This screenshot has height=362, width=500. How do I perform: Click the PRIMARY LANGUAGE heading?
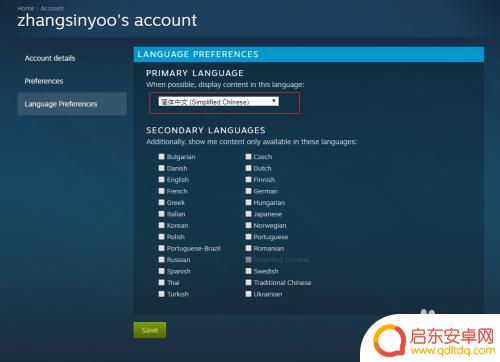point(195,73)
